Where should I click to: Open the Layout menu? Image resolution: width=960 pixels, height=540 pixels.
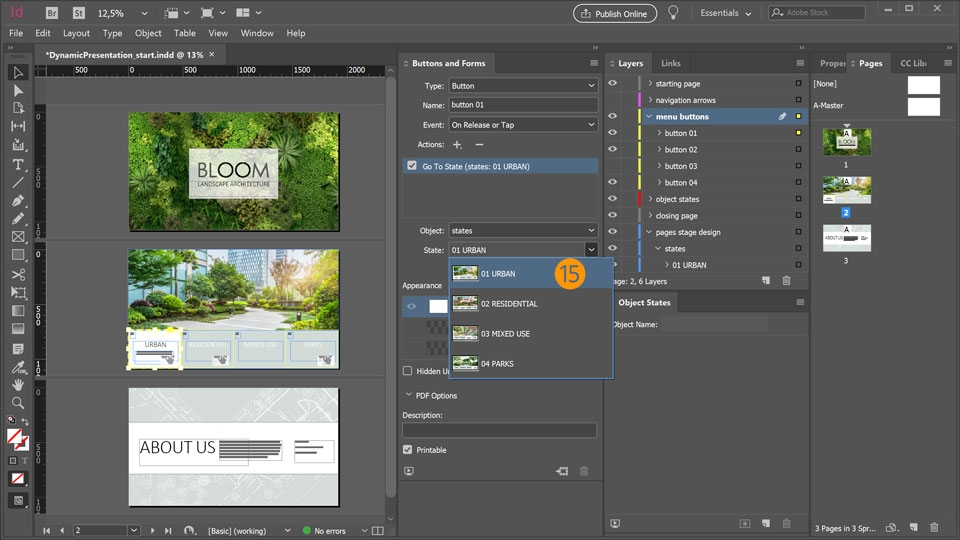[76, 33]
